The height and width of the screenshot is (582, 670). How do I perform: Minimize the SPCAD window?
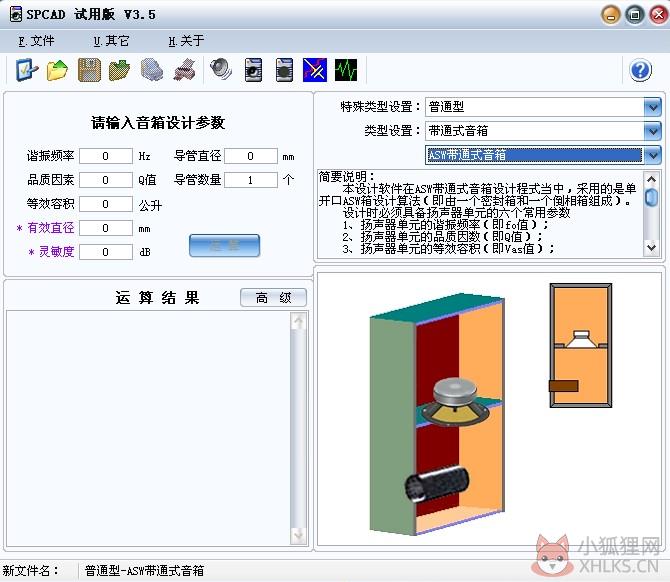pos(611,15)
